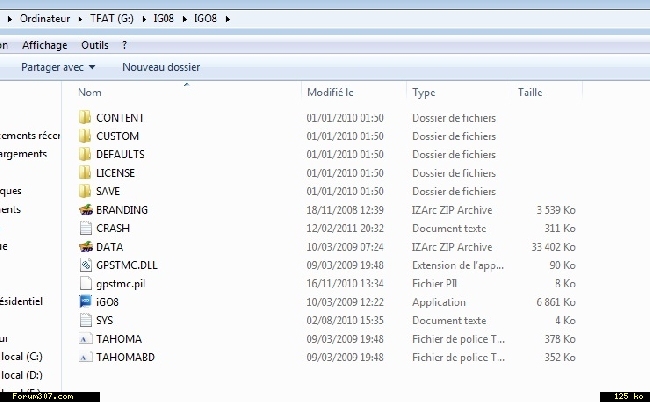Image resolution: width=650 pixels, height=402 pixels.
Task: Click the CUSTOM file name
Action: tap(117, 136)
